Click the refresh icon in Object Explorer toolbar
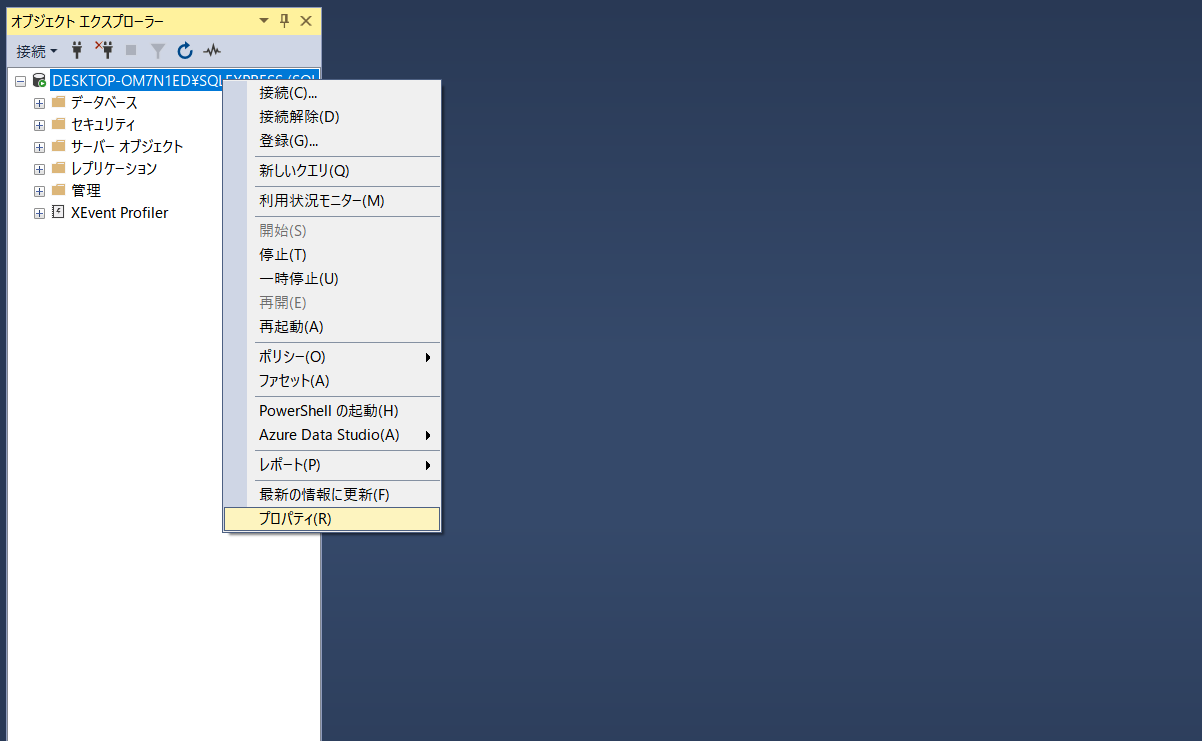 (185, 50)
